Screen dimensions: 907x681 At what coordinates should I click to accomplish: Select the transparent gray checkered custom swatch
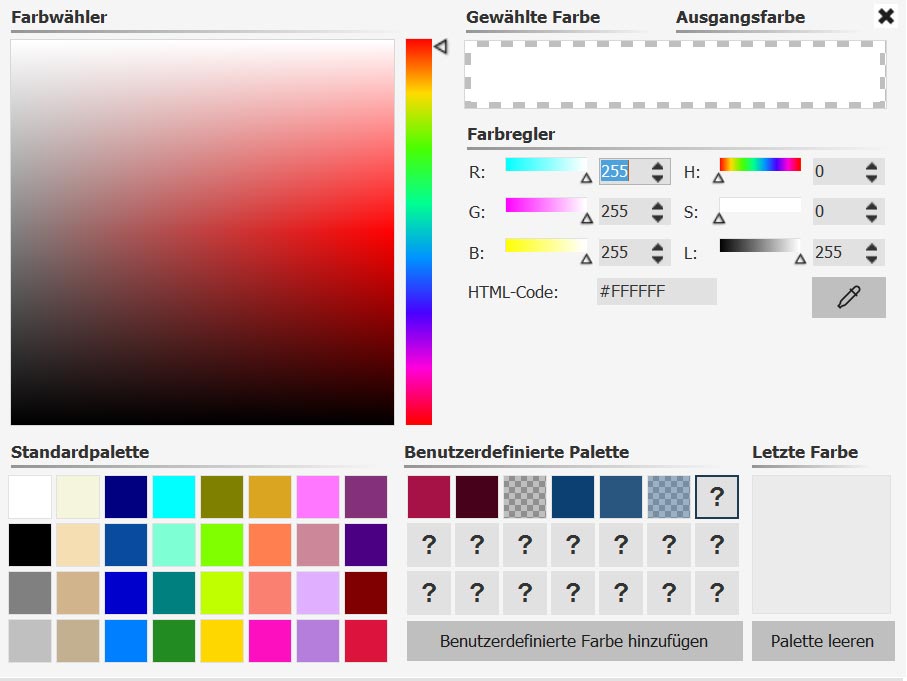tap(525, 497)
